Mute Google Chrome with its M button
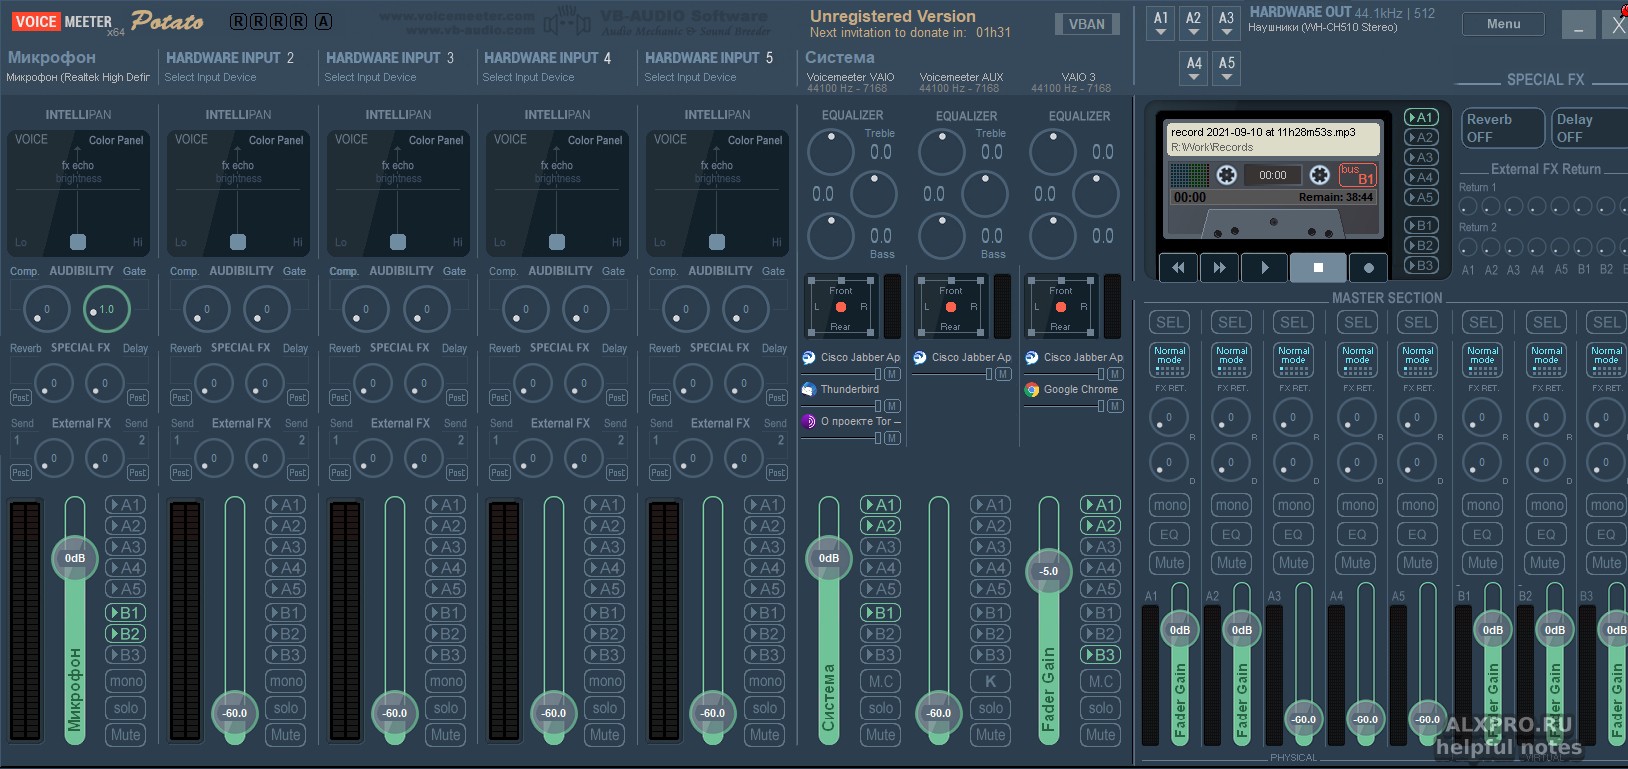Screen dimensions: 1628x769 point(1115,406)
